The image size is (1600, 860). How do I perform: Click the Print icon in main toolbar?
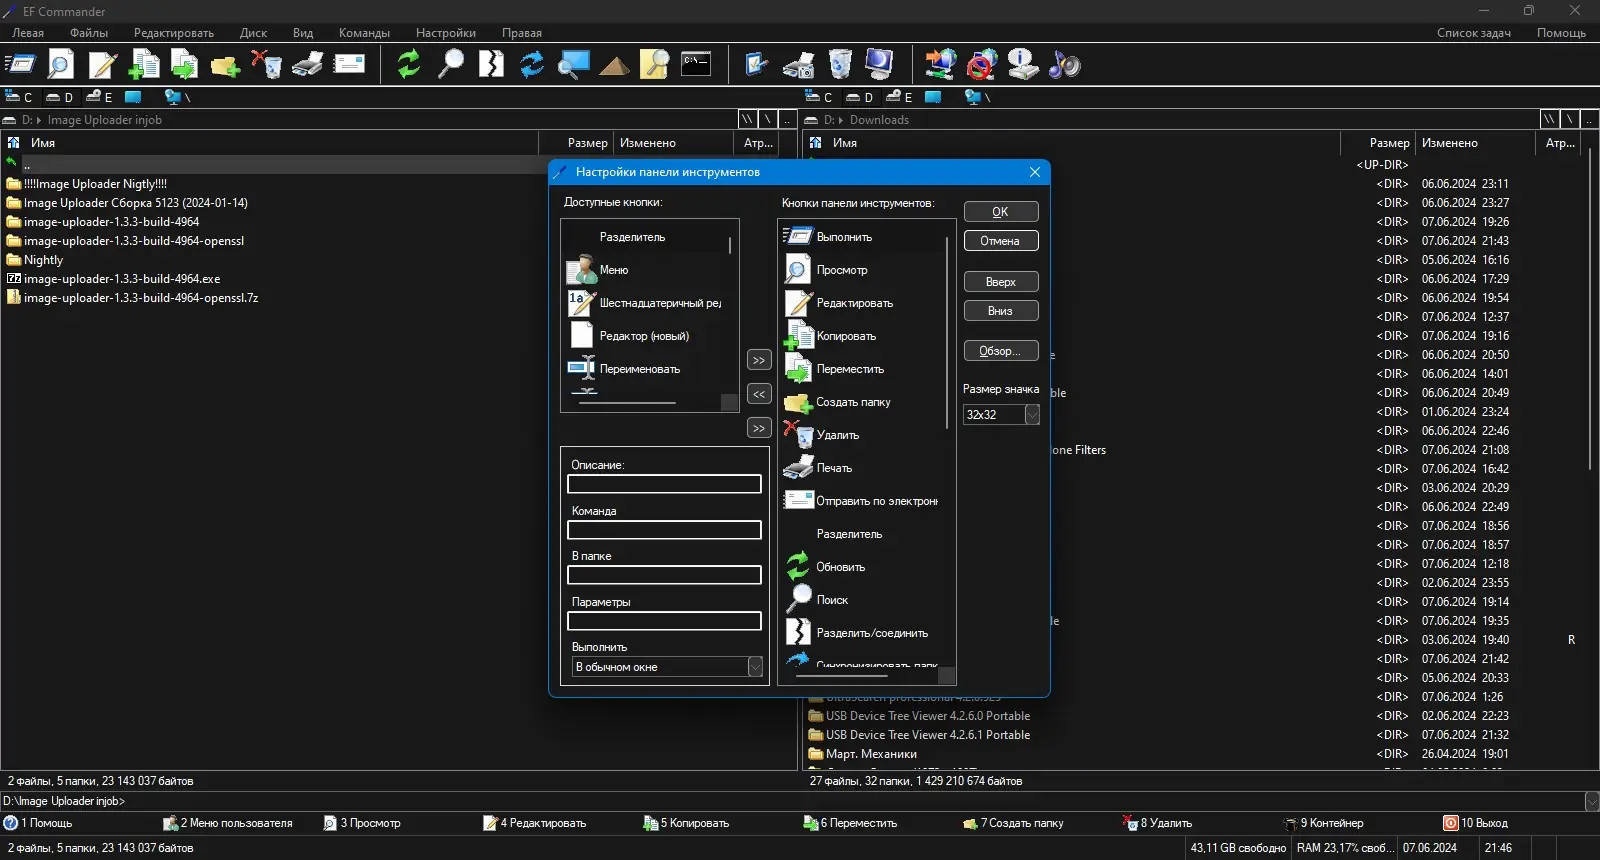[x=307, y=65]
